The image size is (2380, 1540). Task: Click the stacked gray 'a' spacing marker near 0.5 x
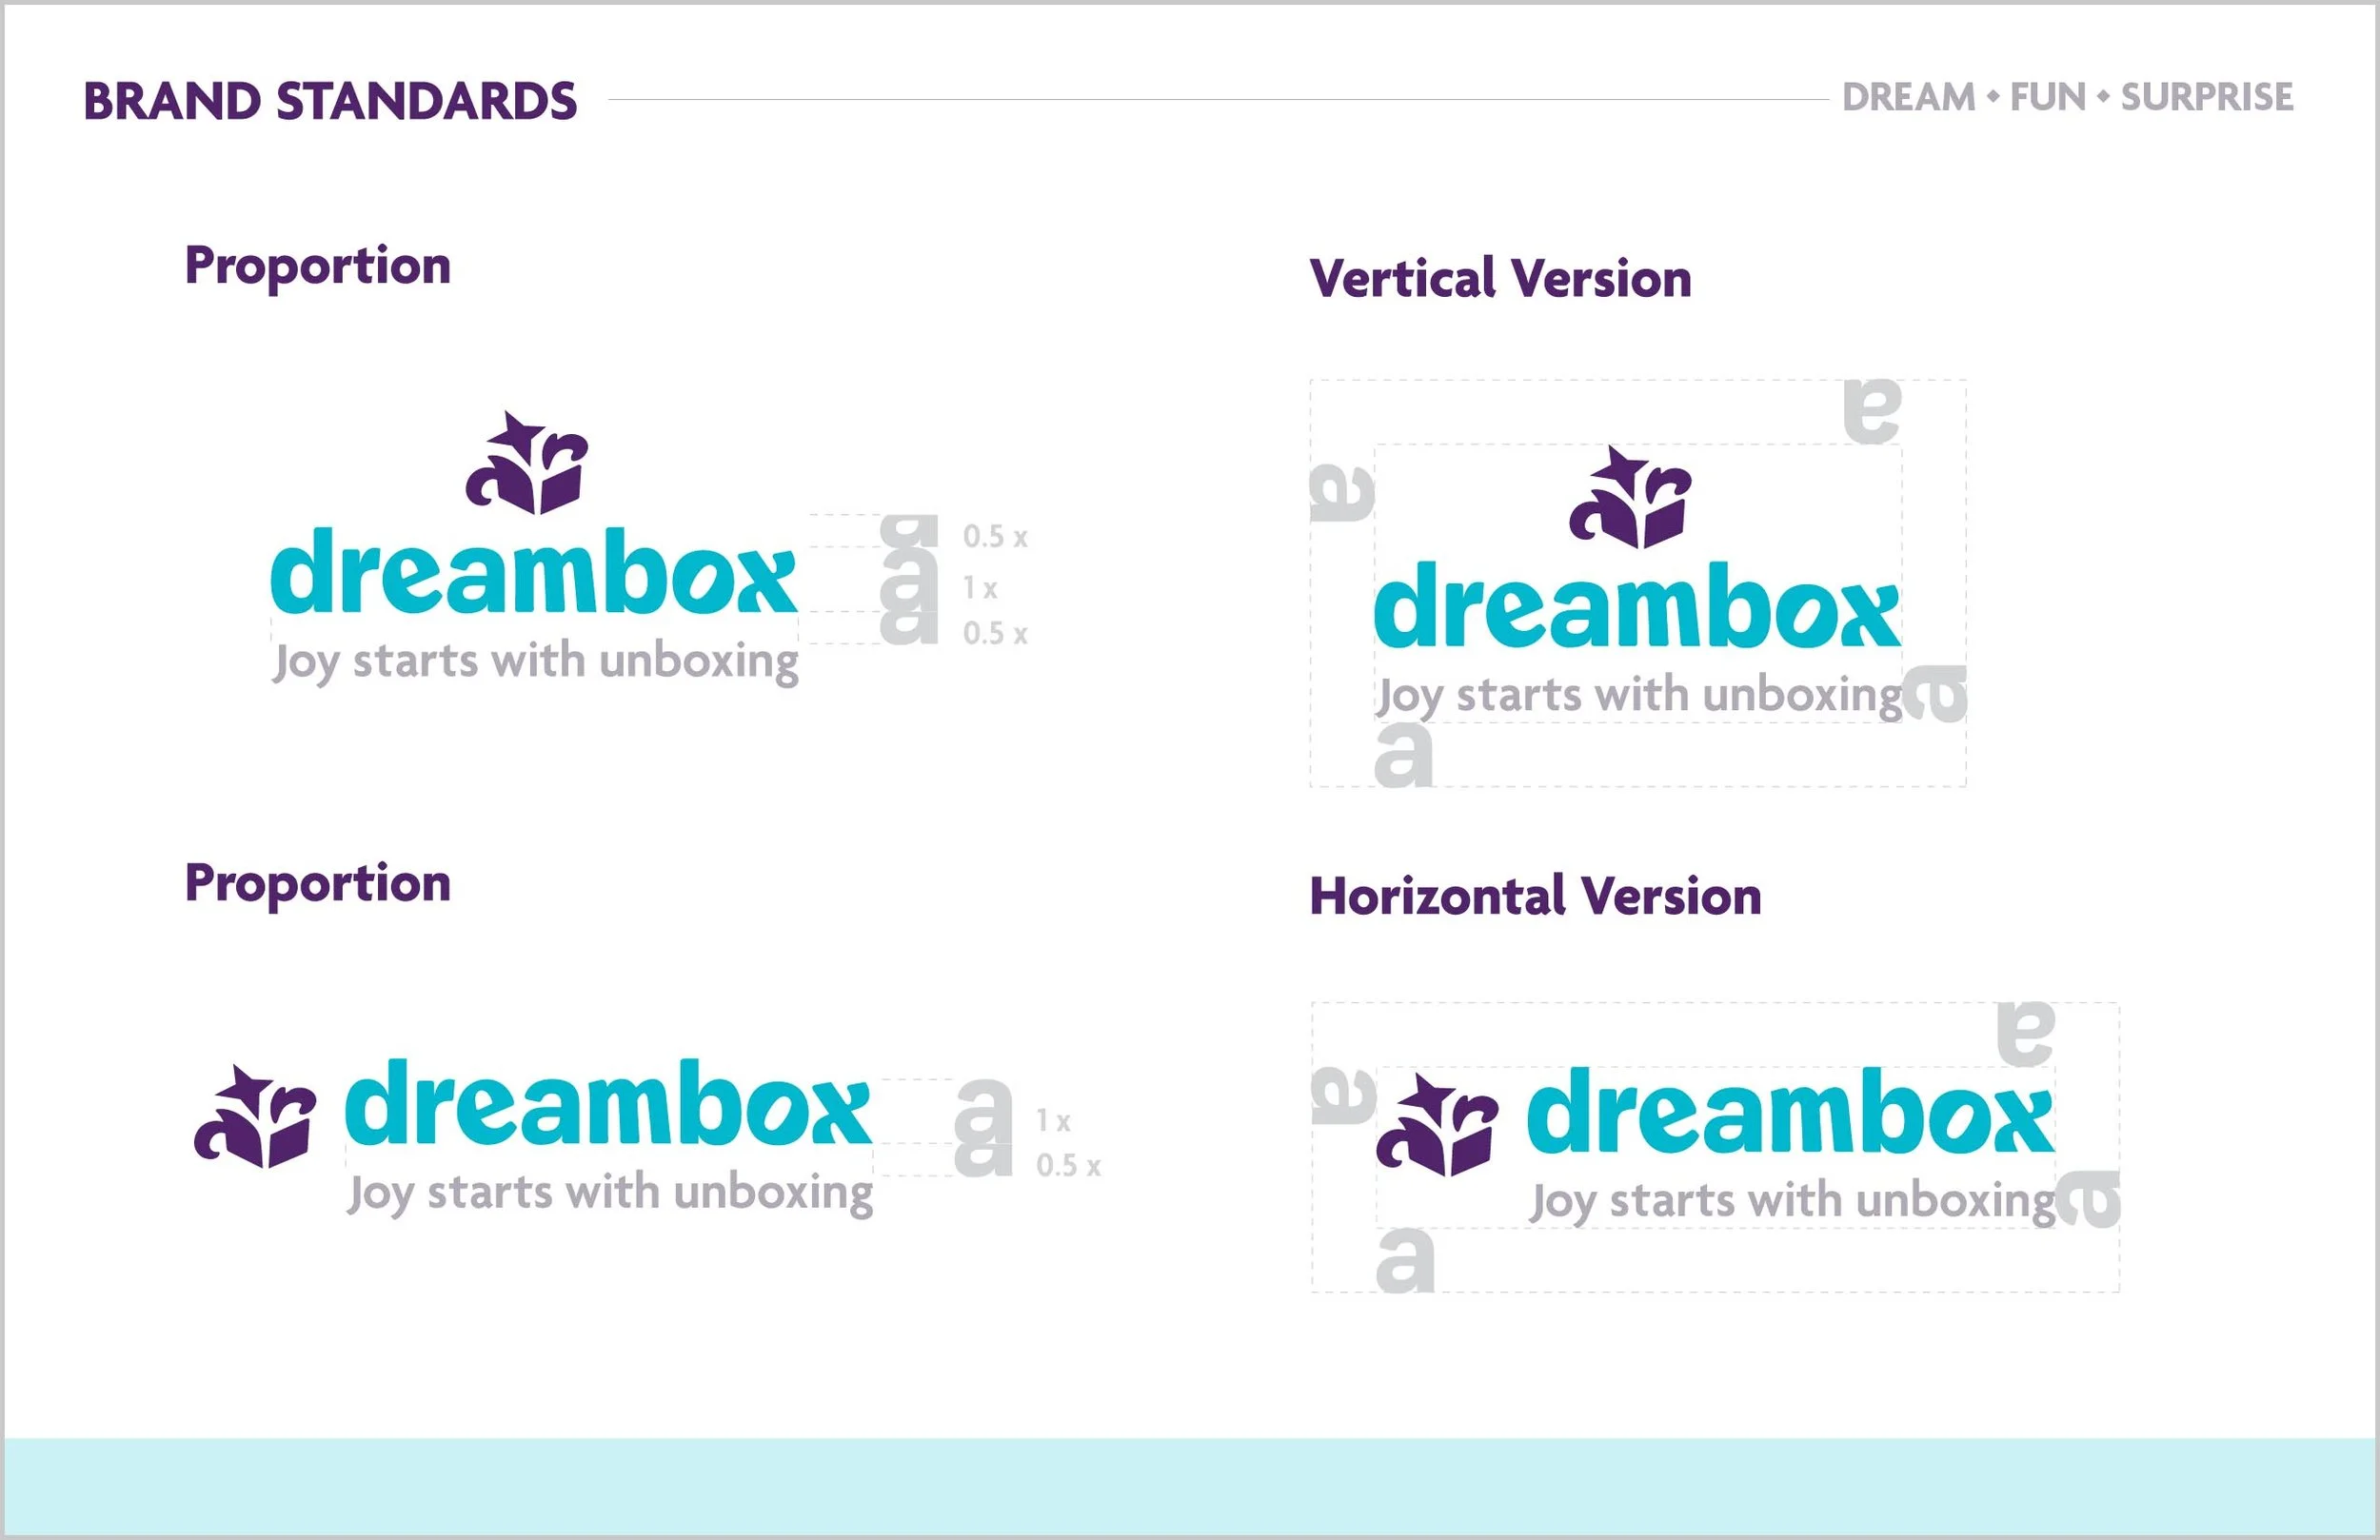(x=908, y=580)
